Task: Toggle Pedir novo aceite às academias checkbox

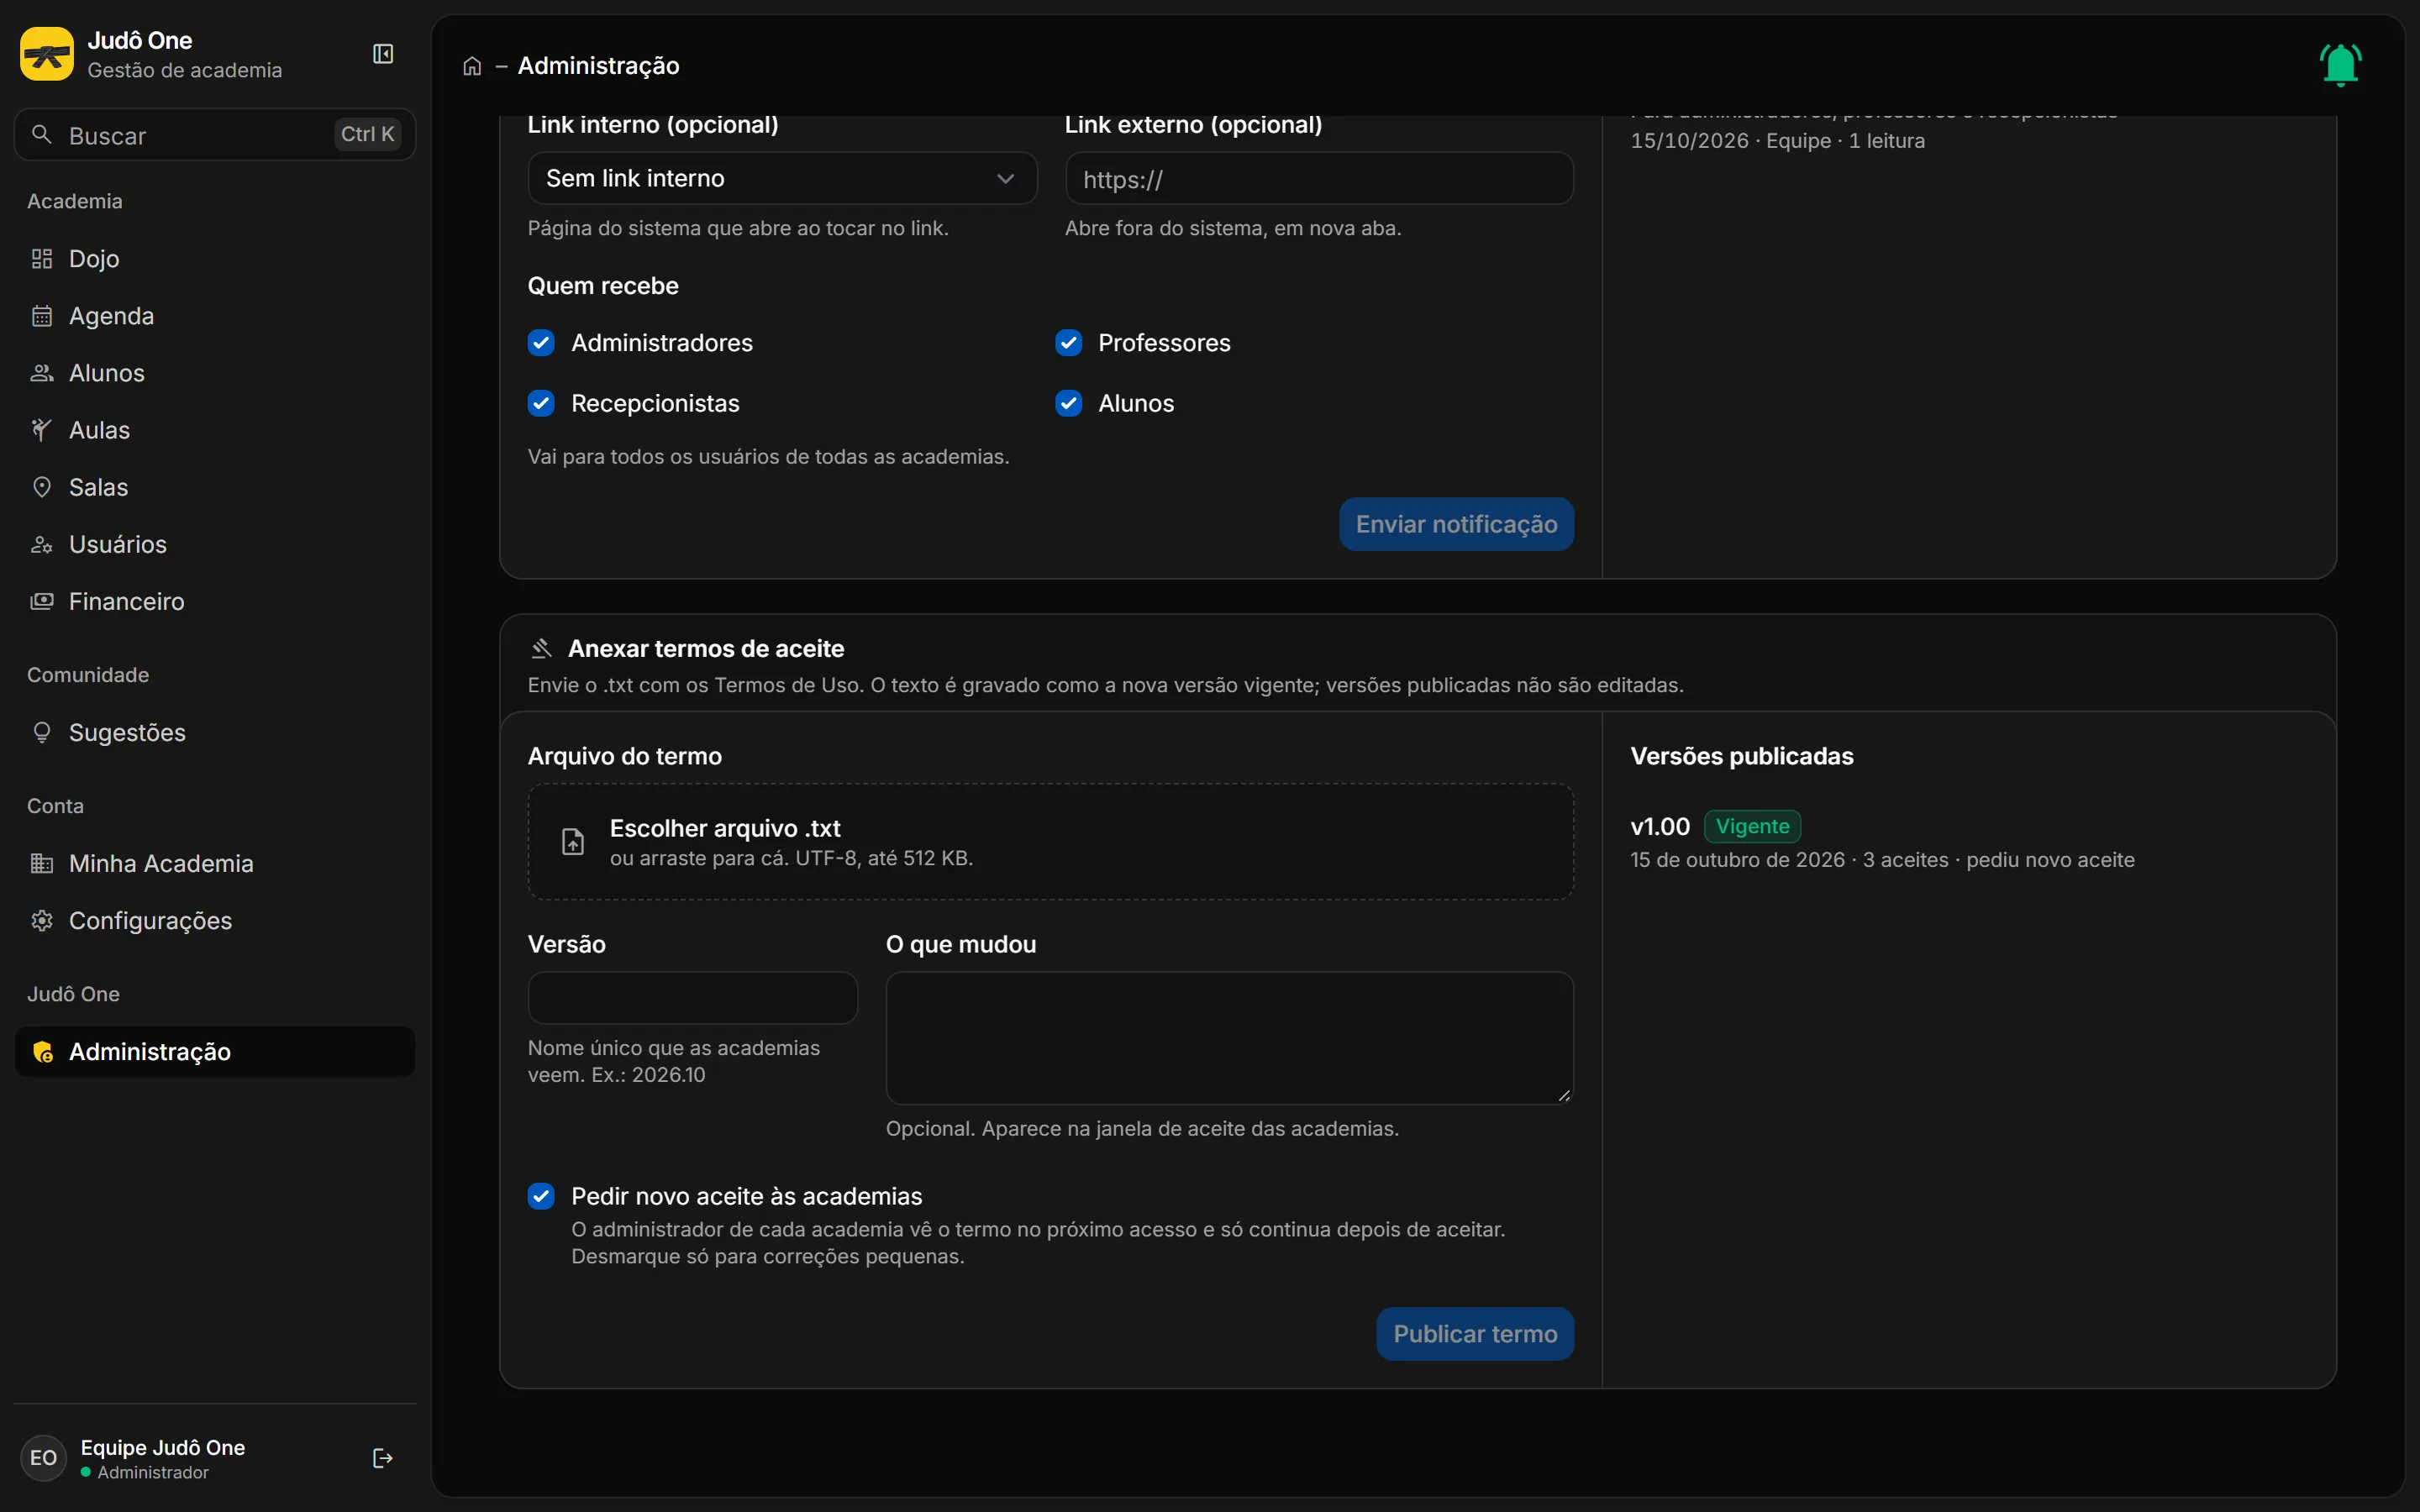Action: coord(541,1196)
